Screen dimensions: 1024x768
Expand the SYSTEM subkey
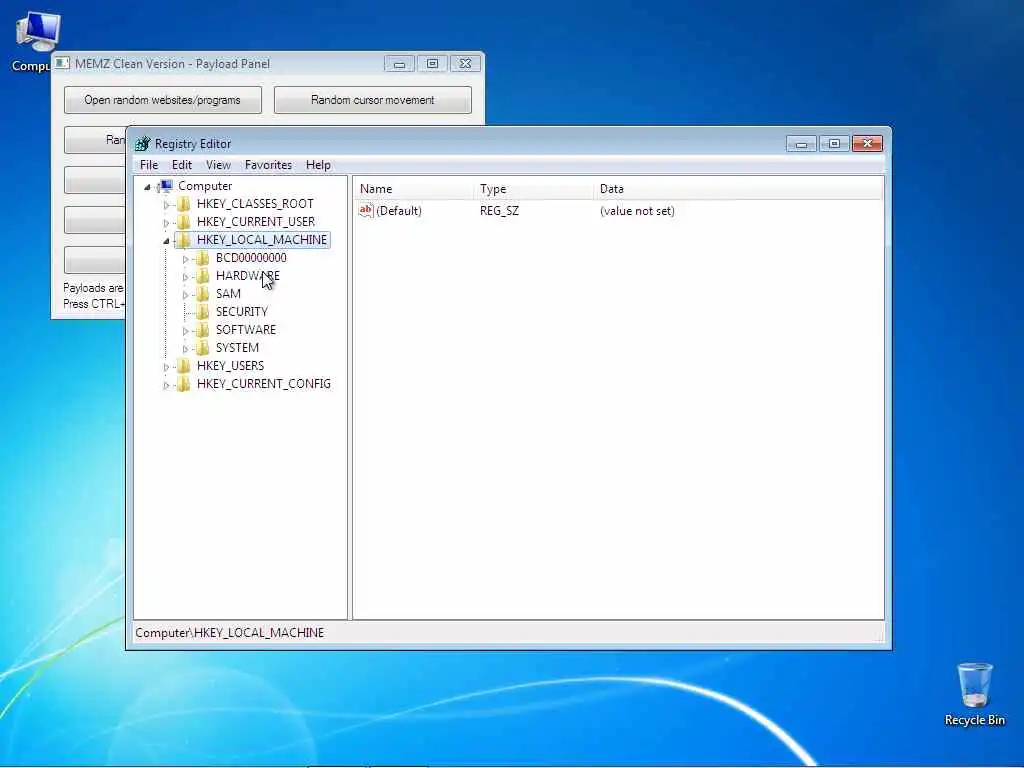coord(185,348)
